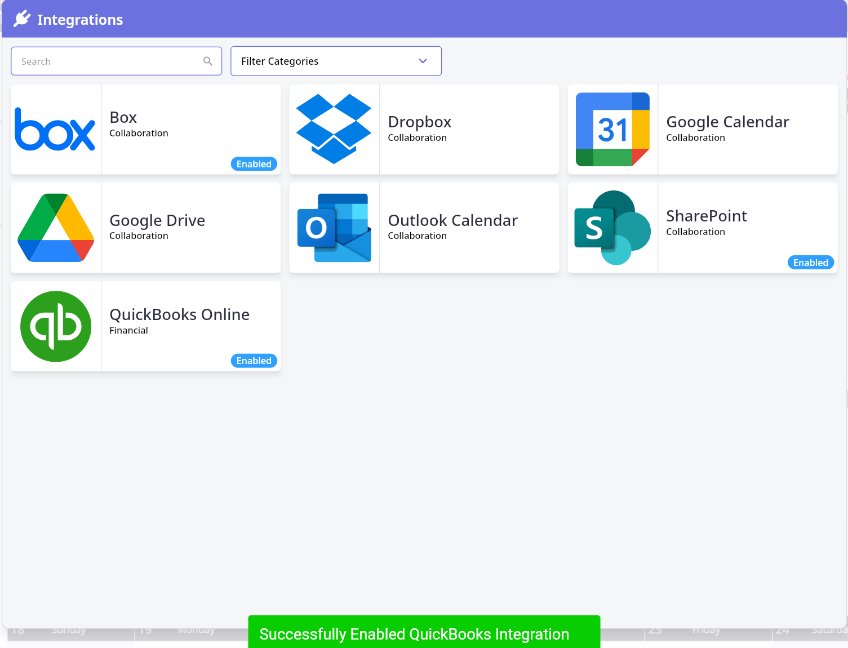Screen dimensions: 848x648
Task: Click the Google Calendar logo icon
Action: (612, 129)
